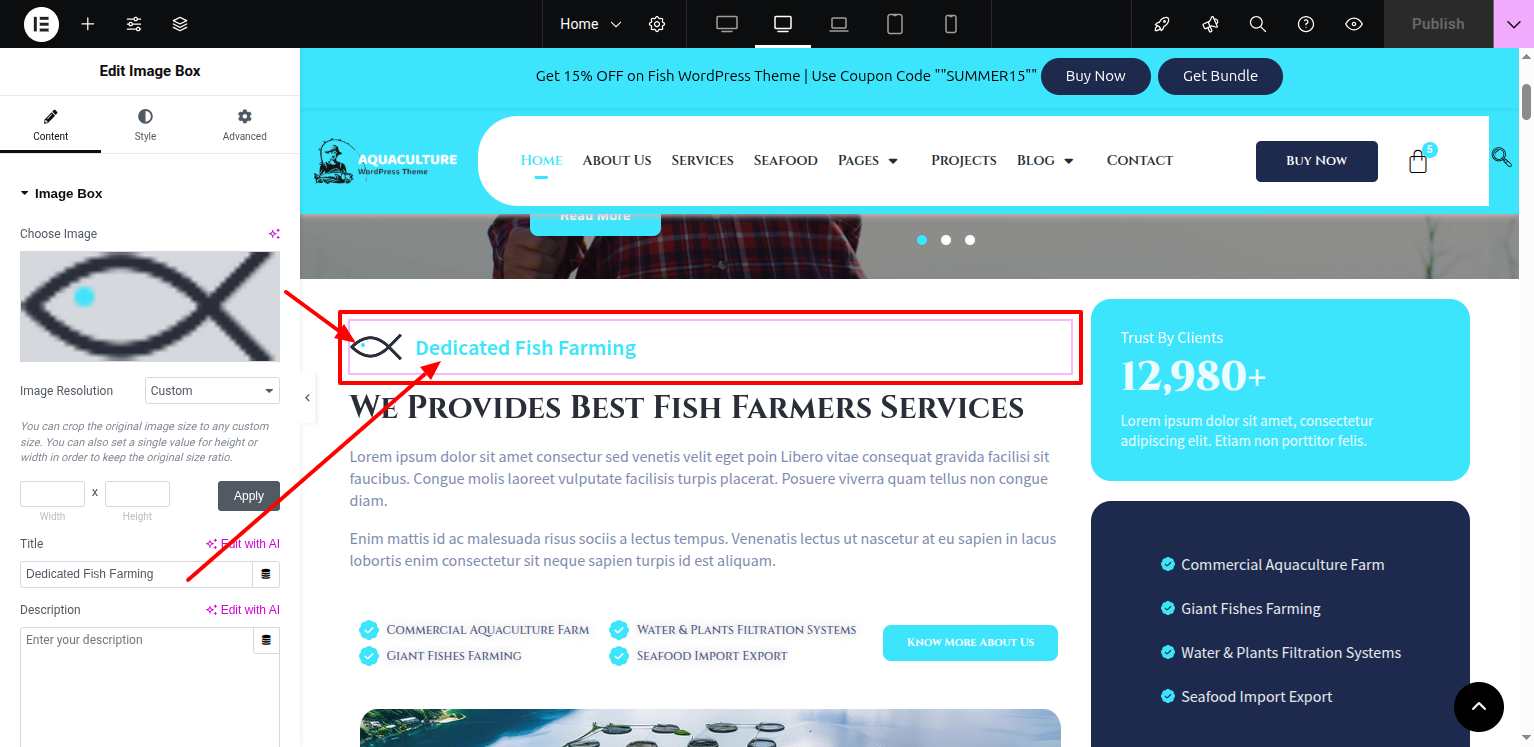
Task: Open the What's New megaphone icon
Action: pos(1210,24)
